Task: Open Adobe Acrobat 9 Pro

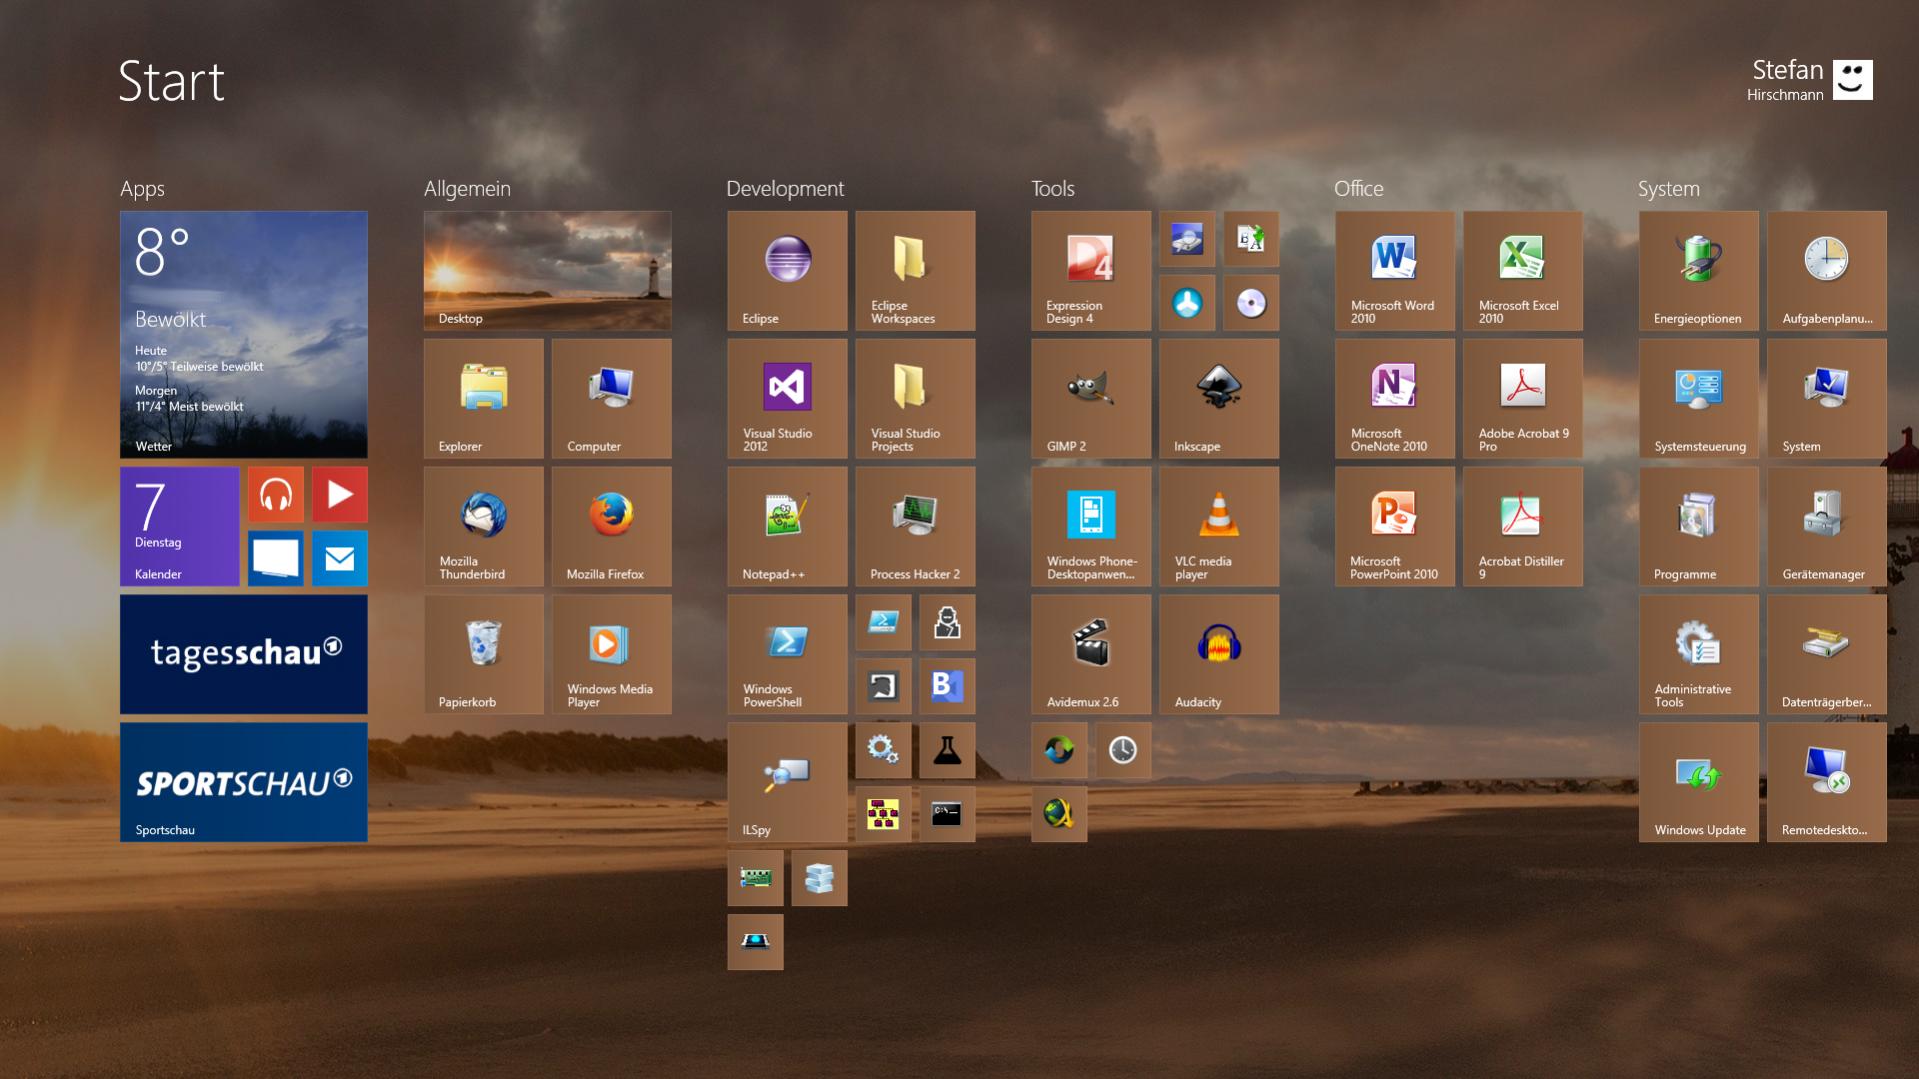Action: pyautogui.click(x=1524, y=398)
